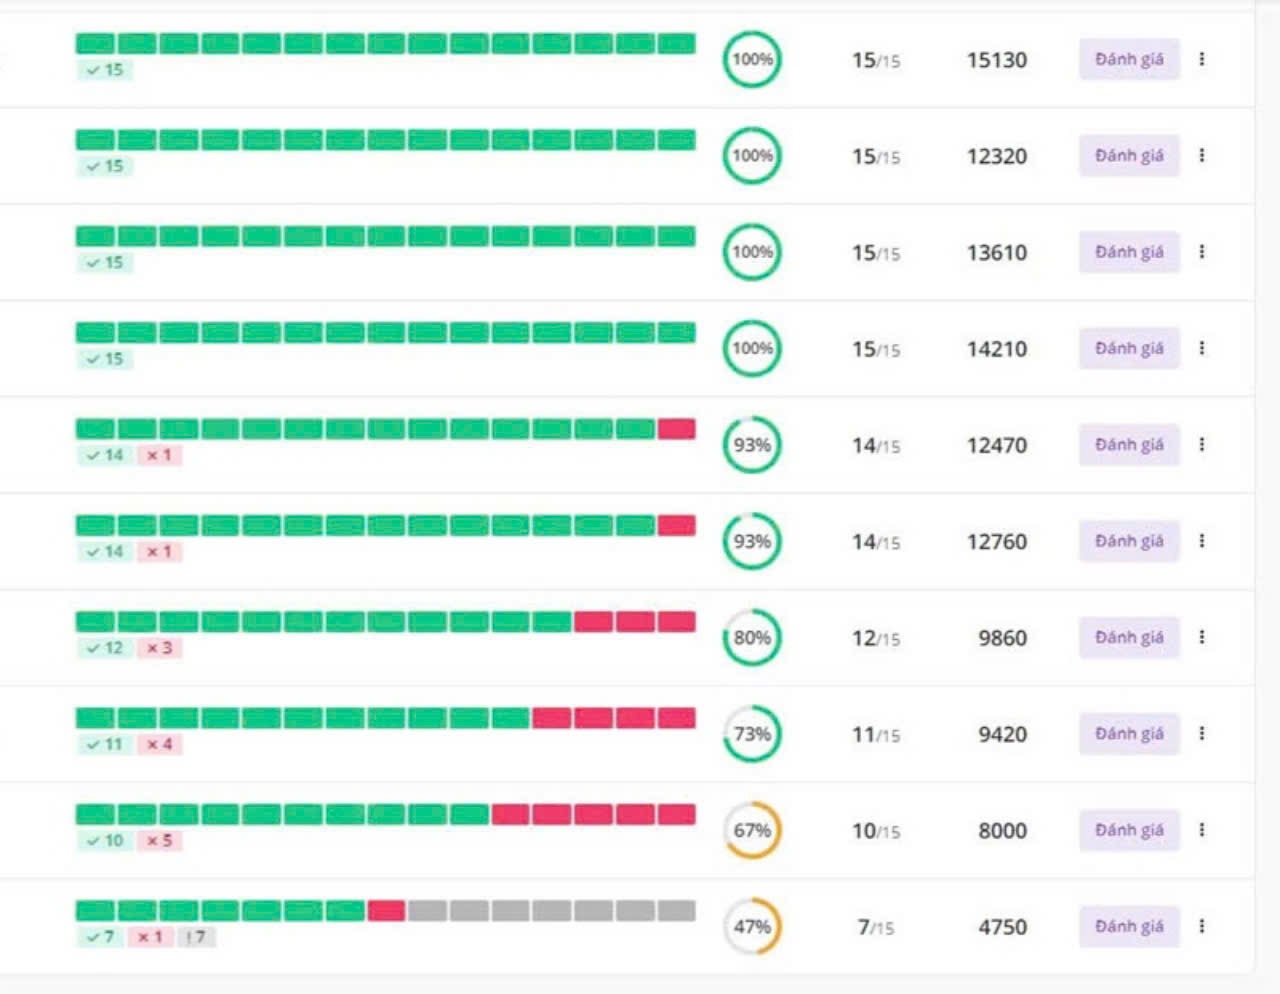Open the three-dot menu for score 8000
Viewport: 1280px width, 994px height.
pos(1201,830)
